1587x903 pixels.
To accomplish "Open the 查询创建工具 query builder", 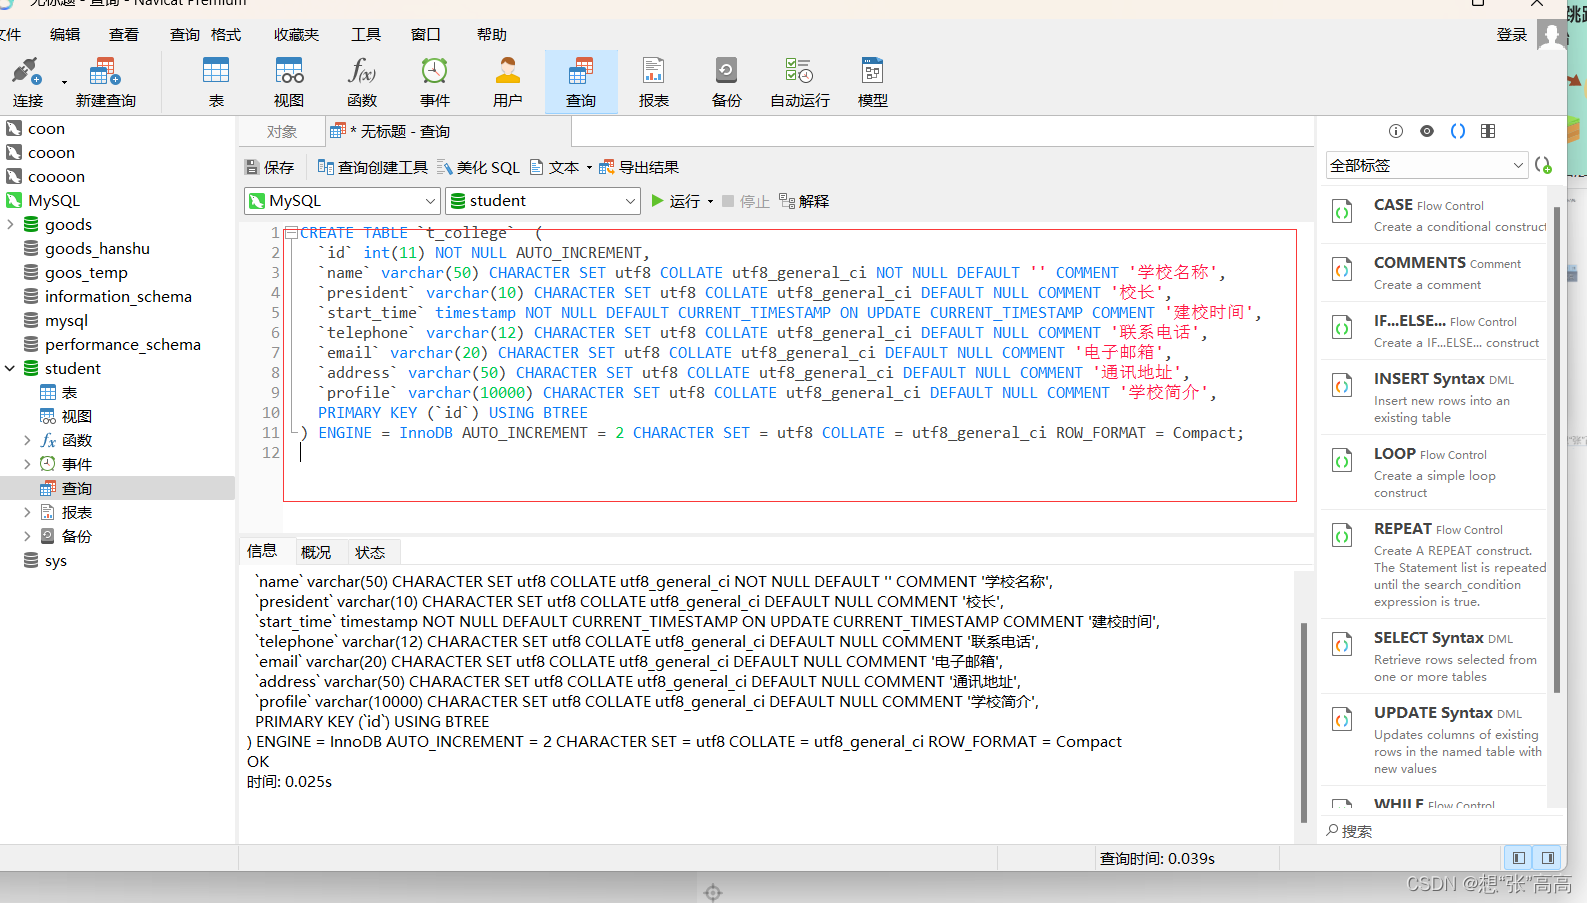I will (372, 167).
